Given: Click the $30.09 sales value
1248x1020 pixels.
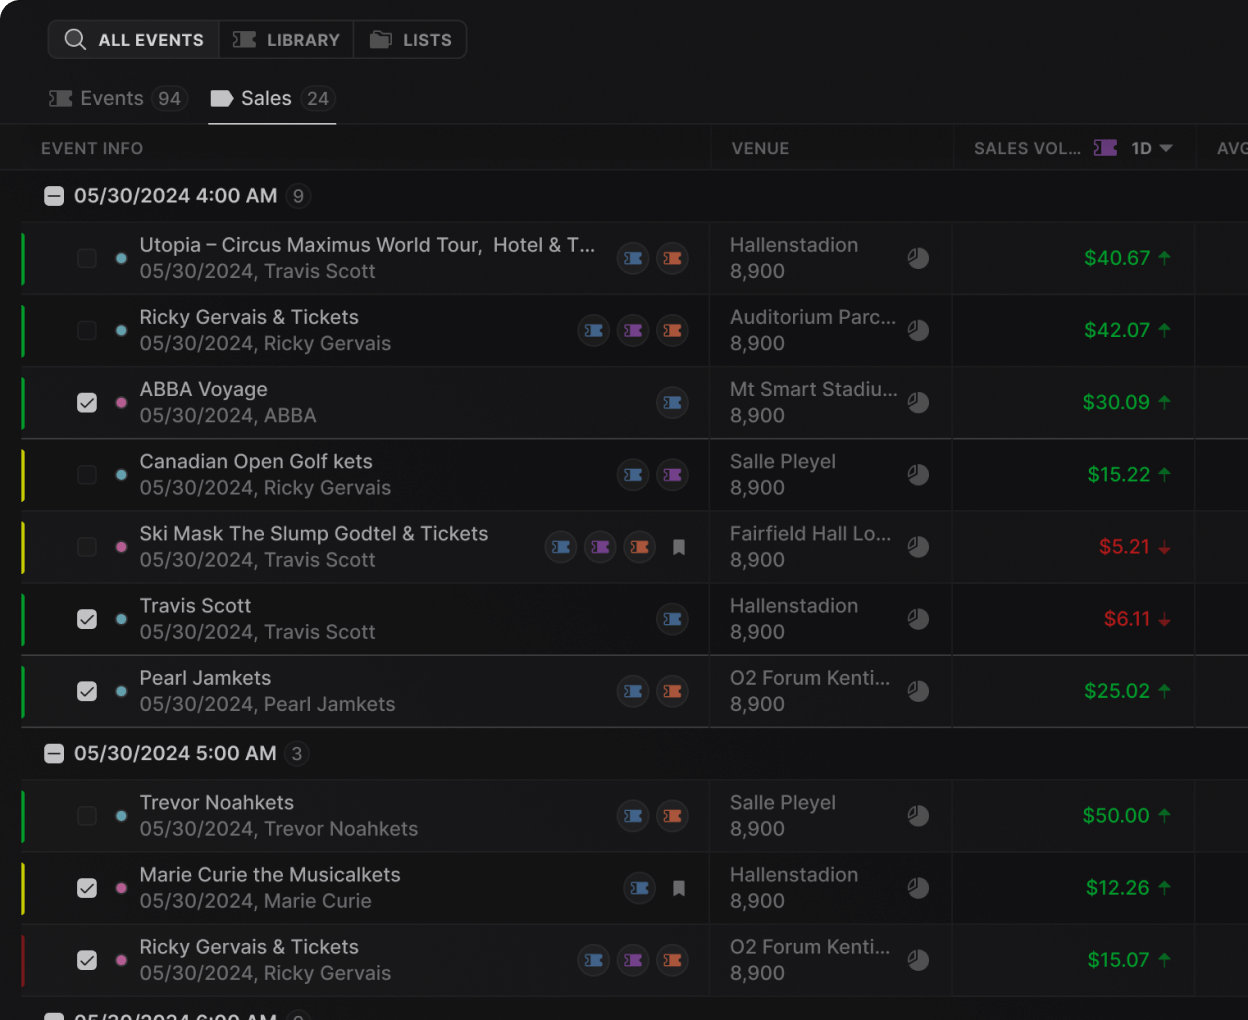Looking at the screenshot, I should coord(1116,402).
